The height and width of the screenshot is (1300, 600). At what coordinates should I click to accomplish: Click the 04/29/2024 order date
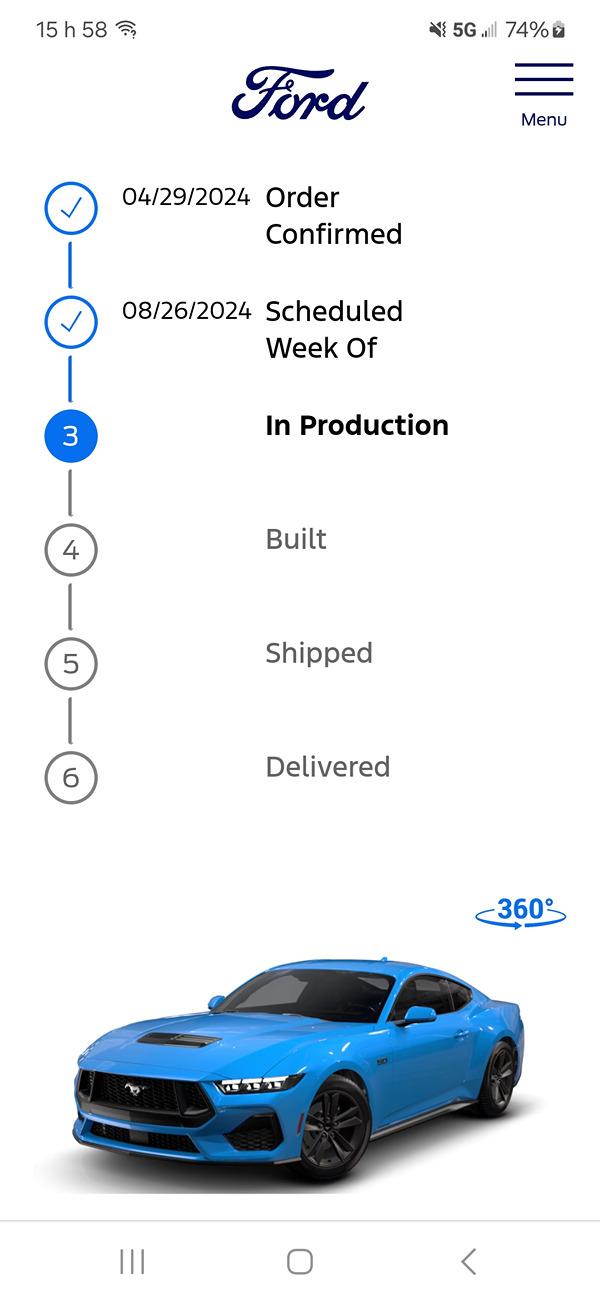(186, 197)
